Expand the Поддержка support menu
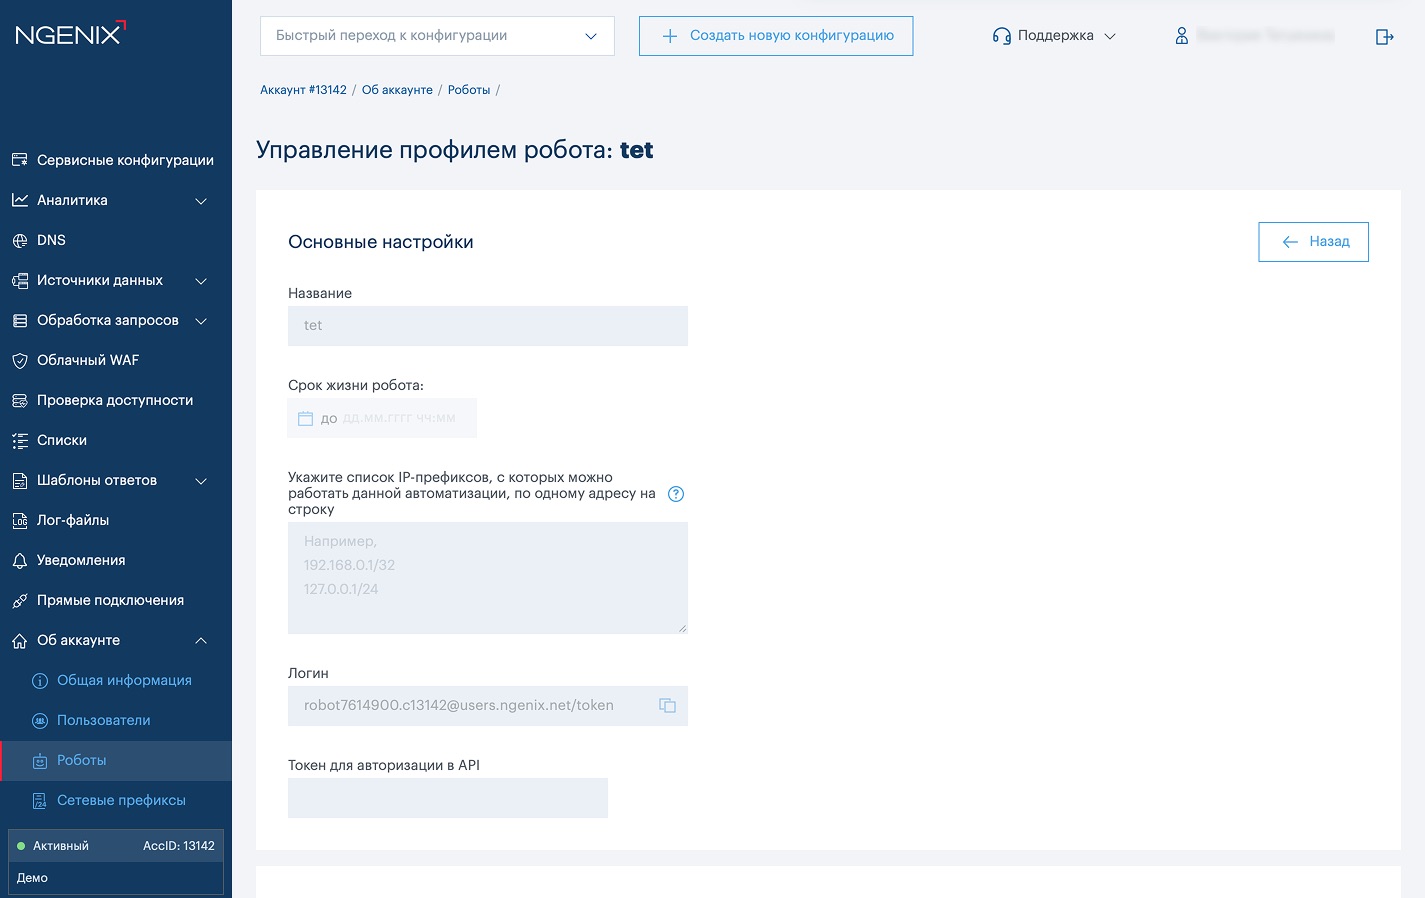 coord(1054,36)
